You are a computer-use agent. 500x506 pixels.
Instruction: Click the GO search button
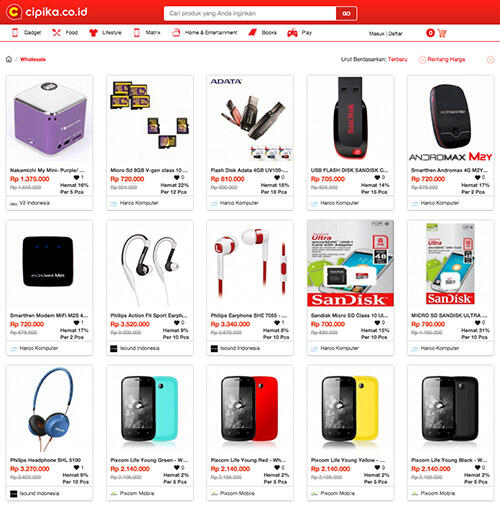(x=346, y=13)
